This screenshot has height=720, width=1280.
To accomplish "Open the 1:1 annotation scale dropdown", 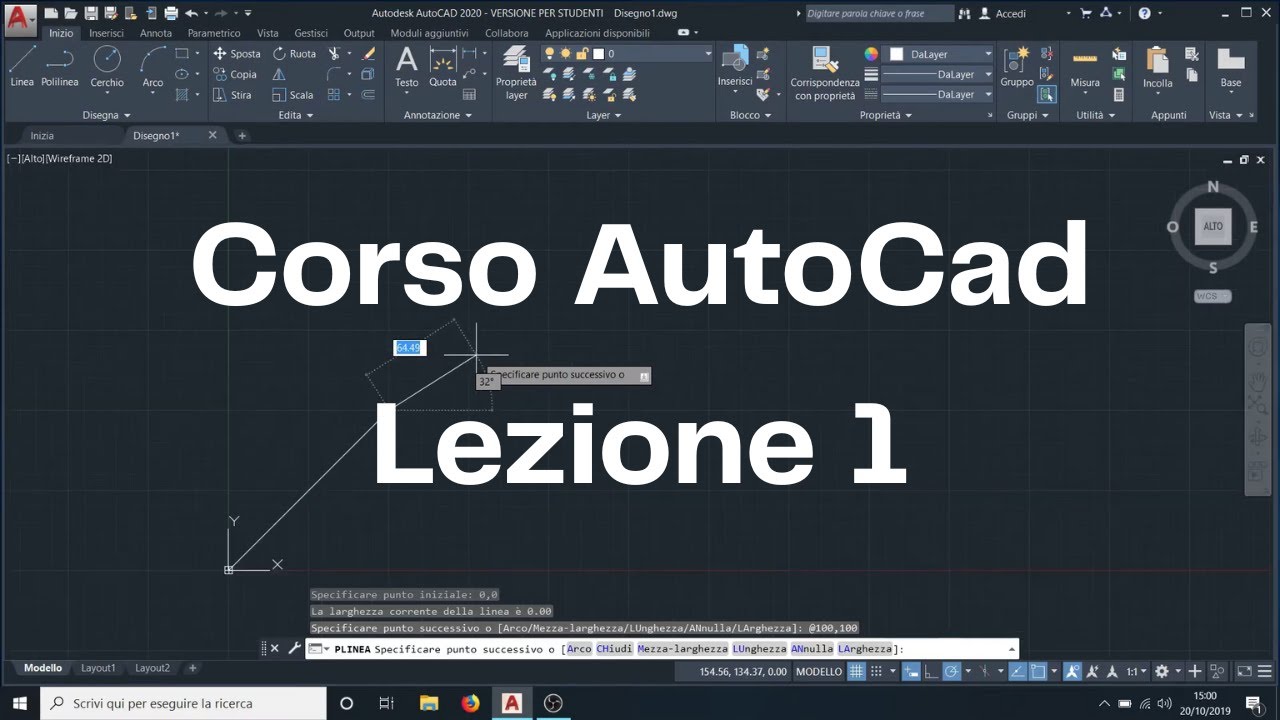I will coord(1137,672).
